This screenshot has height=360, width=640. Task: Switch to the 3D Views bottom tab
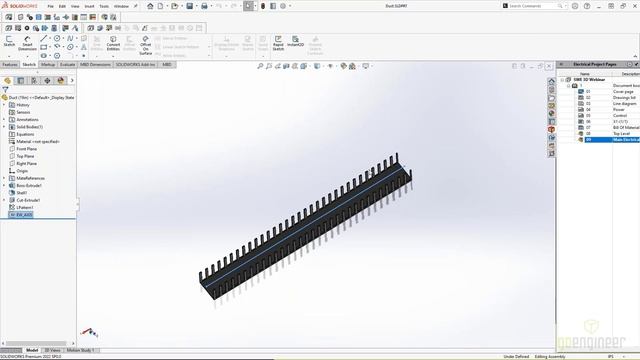pos(52,350)
